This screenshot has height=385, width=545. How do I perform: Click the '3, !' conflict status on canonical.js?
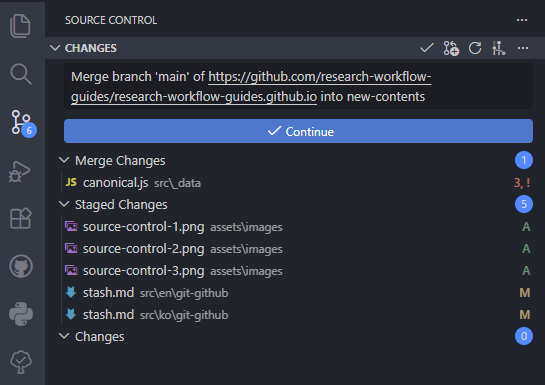click(x=522, y=182)
